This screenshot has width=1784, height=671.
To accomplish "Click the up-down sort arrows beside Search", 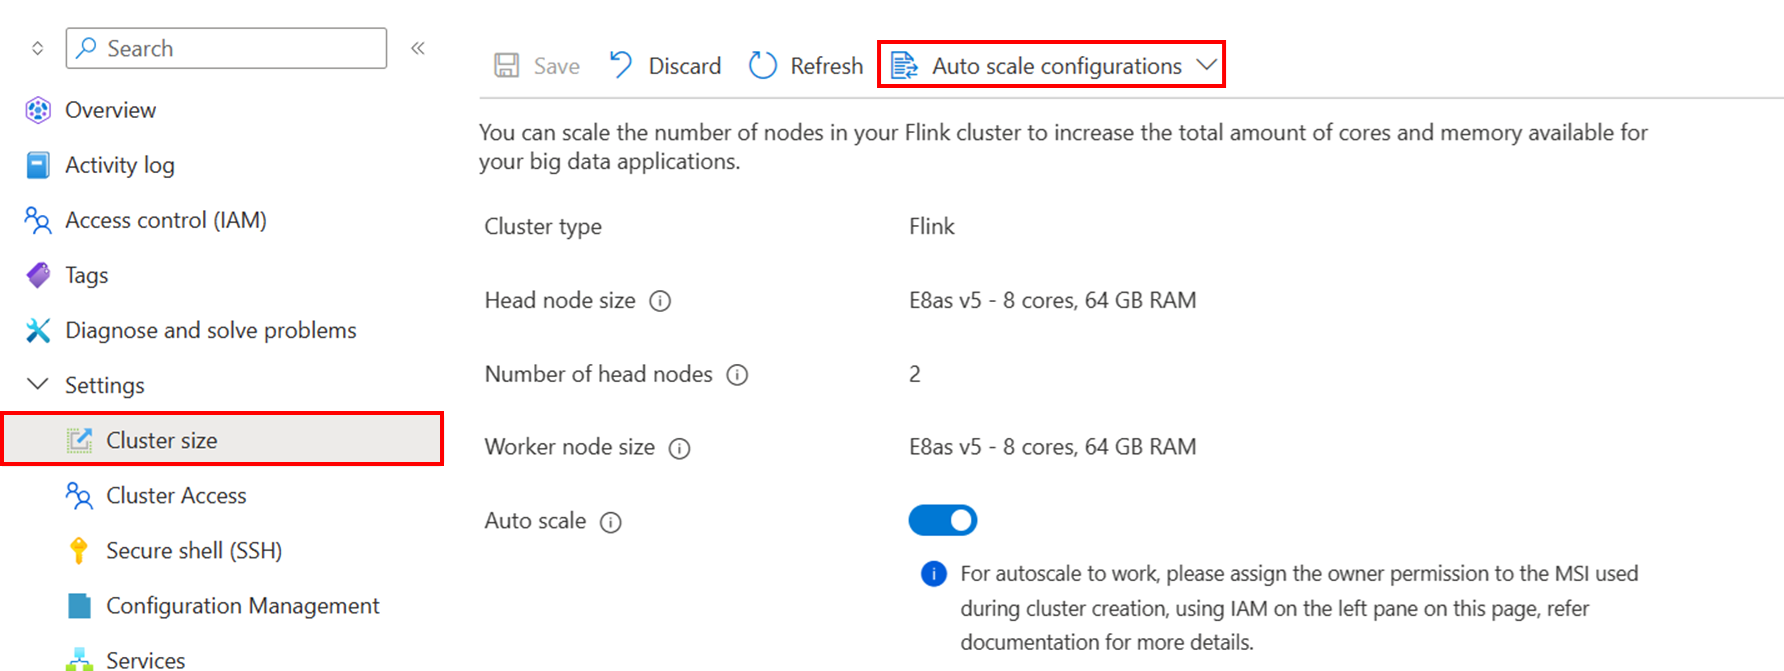I will [38, 48].
